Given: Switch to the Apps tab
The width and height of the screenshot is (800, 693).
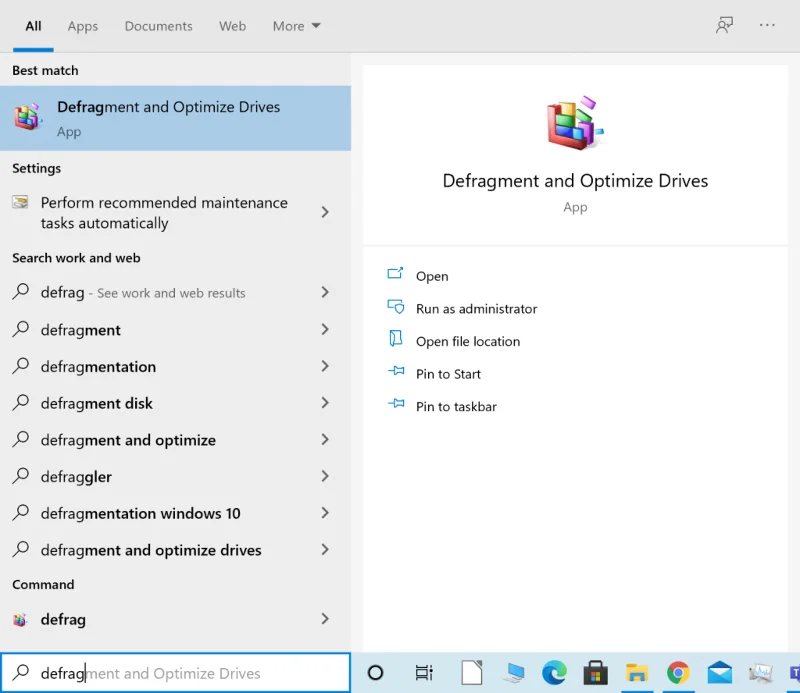Looking at the screenshot, I should pyautogui.click(x=83, y=26).
